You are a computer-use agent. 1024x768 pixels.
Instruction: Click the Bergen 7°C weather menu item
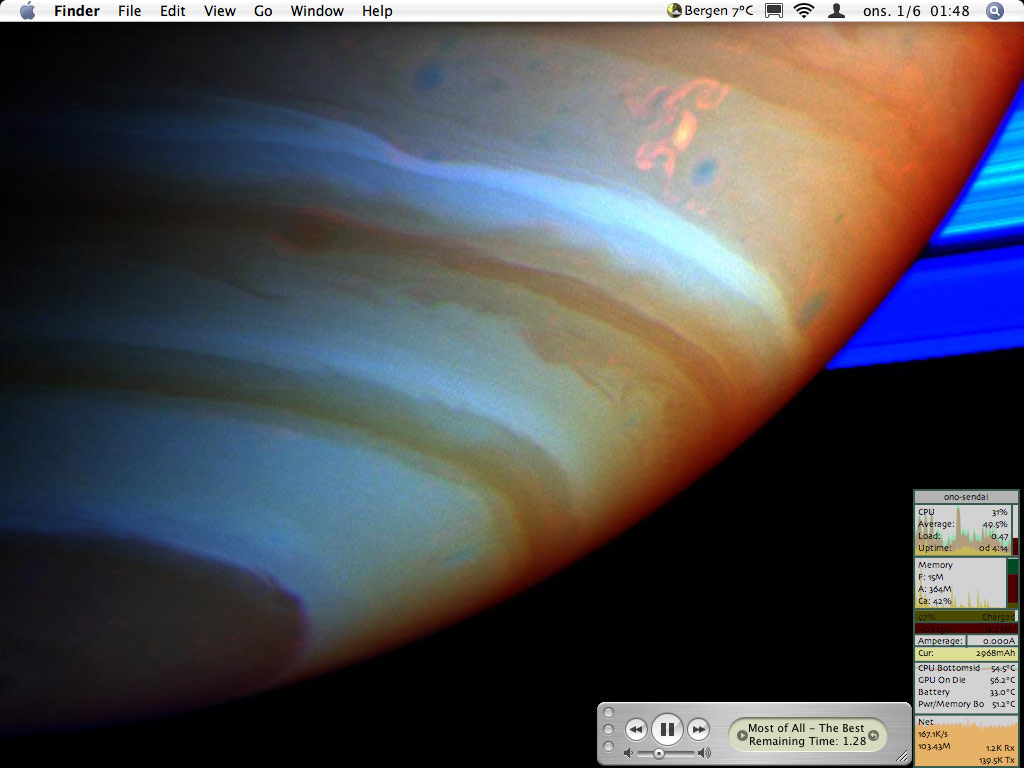coord(710,10)
